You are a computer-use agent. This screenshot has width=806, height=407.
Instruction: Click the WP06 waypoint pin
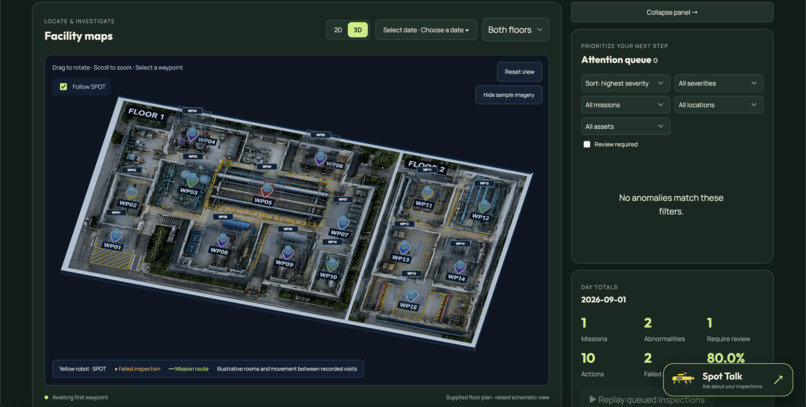click(x=321, y=158)
